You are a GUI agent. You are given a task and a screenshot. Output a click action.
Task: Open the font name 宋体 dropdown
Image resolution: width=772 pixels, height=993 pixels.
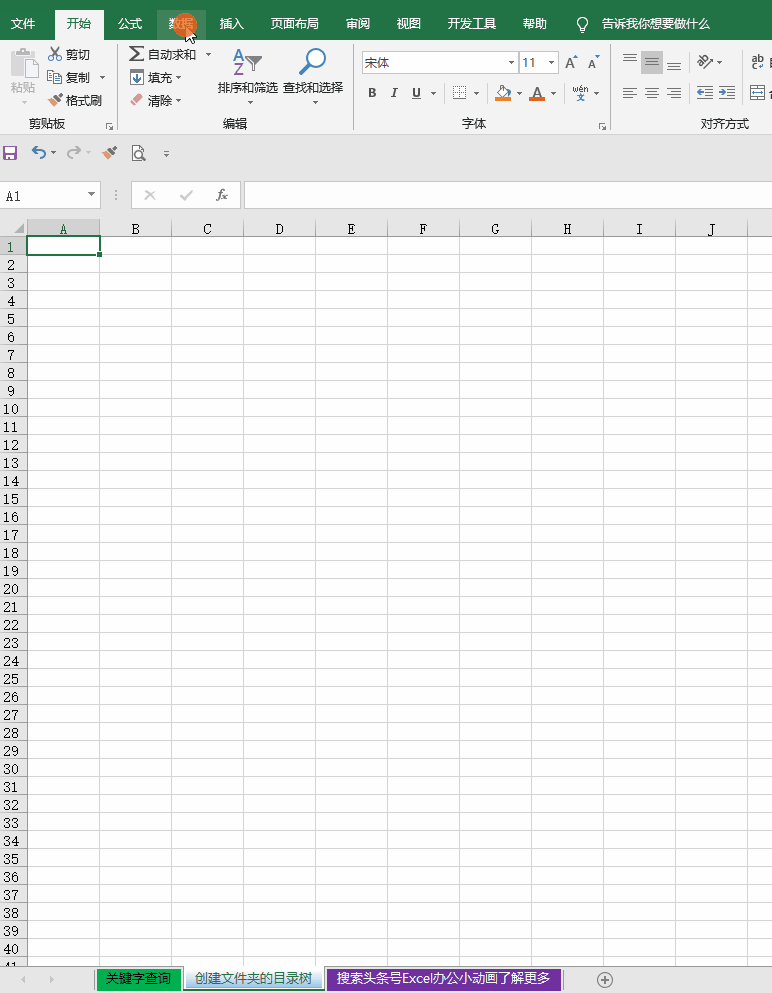[x=511, y=62]
